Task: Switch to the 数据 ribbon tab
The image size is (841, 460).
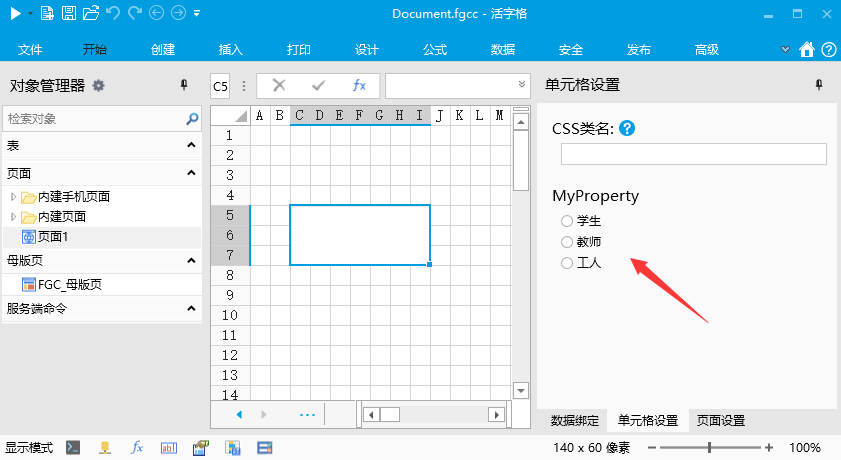Action: coord(503,49)
